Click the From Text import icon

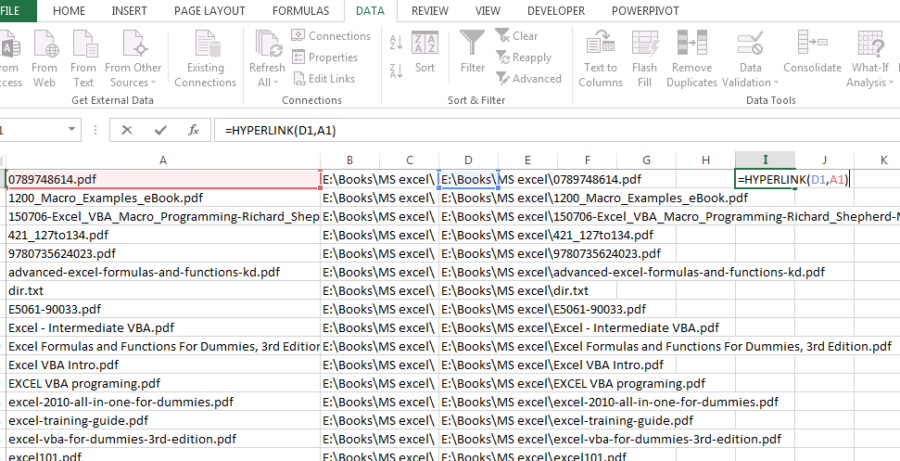pyautogui.click(x=84, y=59)
